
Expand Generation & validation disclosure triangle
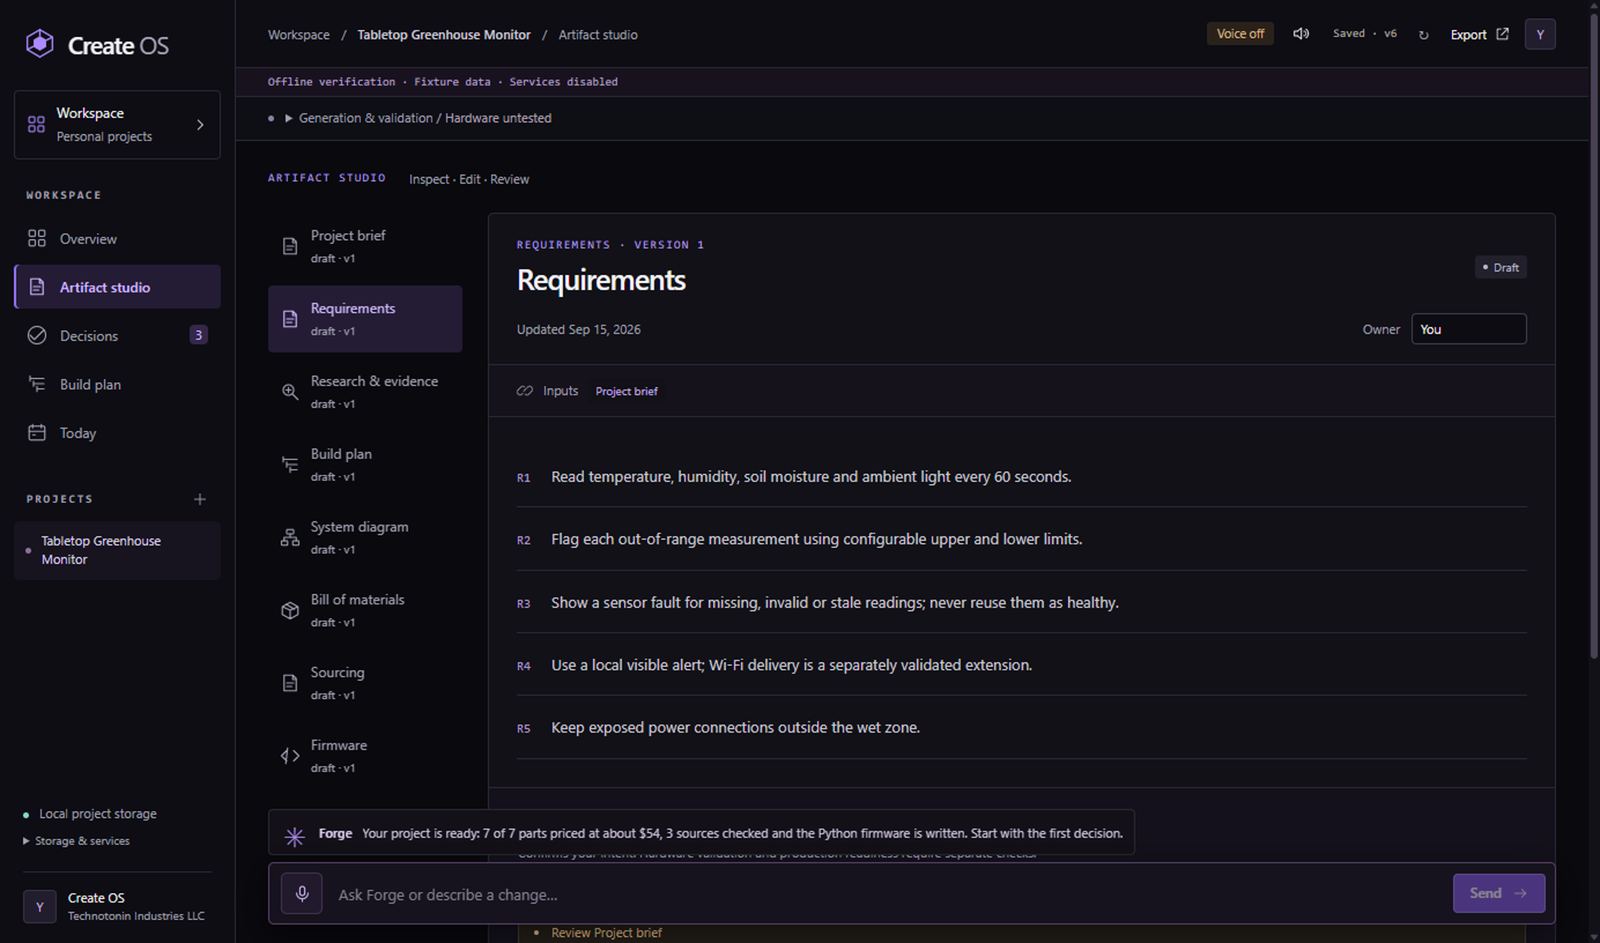point(289,118)
